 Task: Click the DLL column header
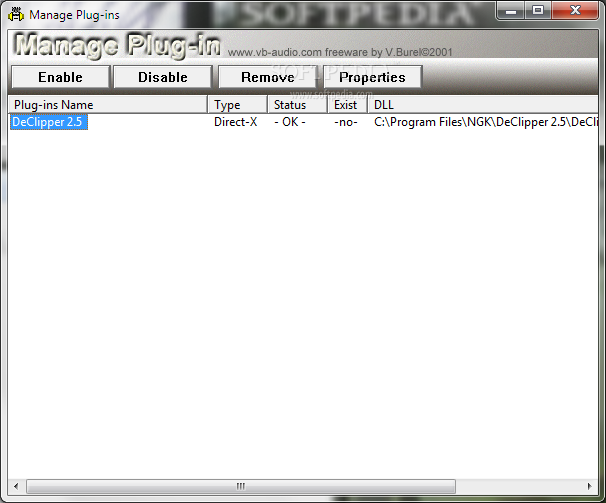click(x=482, y=105)
